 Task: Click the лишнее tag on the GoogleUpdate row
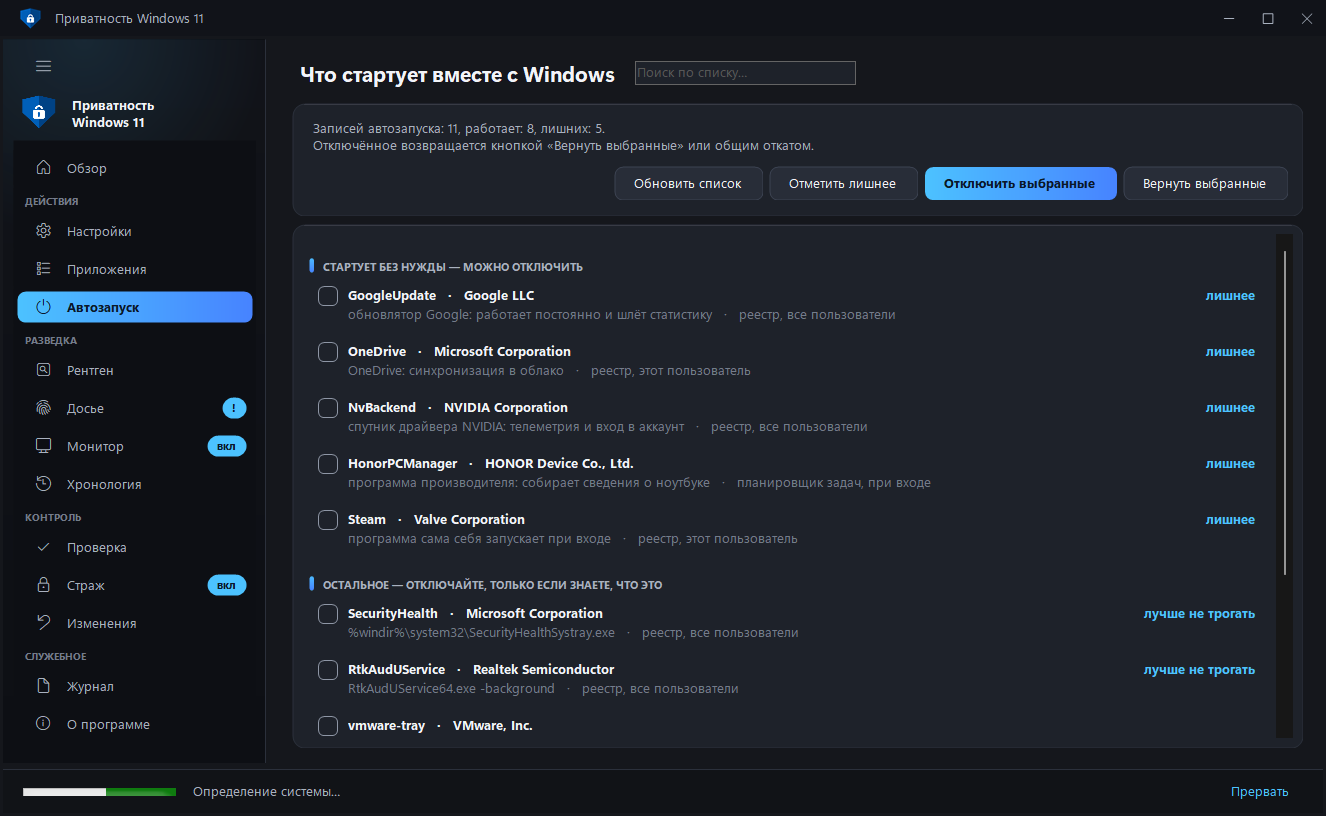coord(1230,296)
